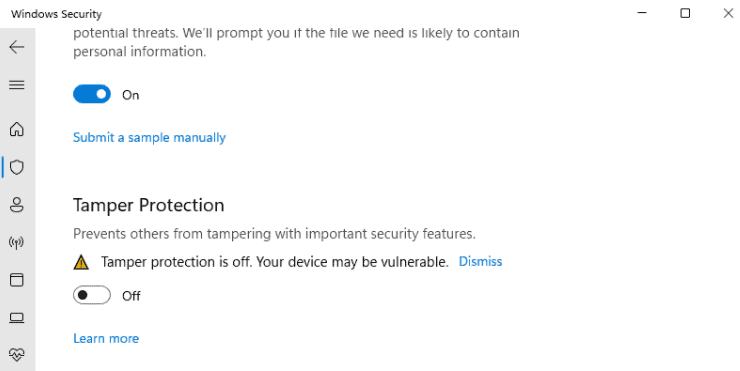This screenshot has height=371, width=740.
Task: Go back using the back arrow
Action: click(17, 47)
